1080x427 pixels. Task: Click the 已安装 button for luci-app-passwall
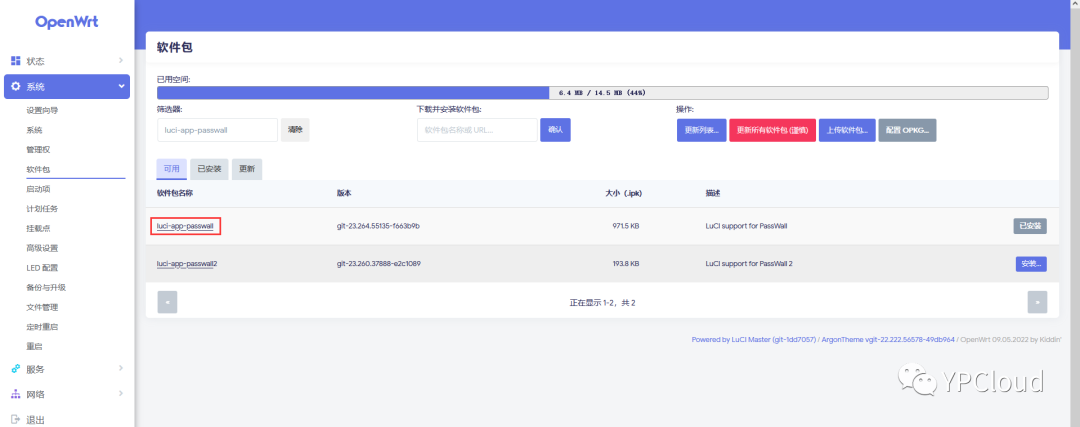tap(1030, 226)
